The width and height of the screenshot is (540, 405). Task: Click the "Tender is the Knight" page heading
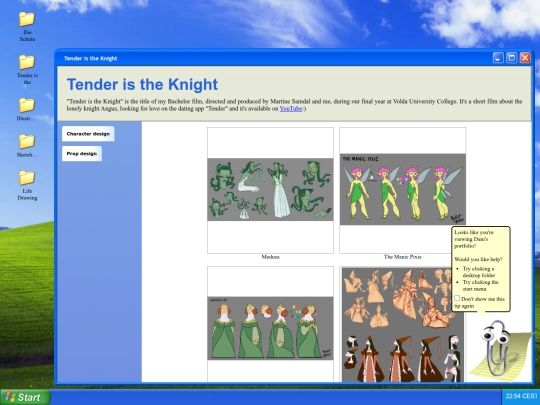pyautogui.click(x=142, y=84)
